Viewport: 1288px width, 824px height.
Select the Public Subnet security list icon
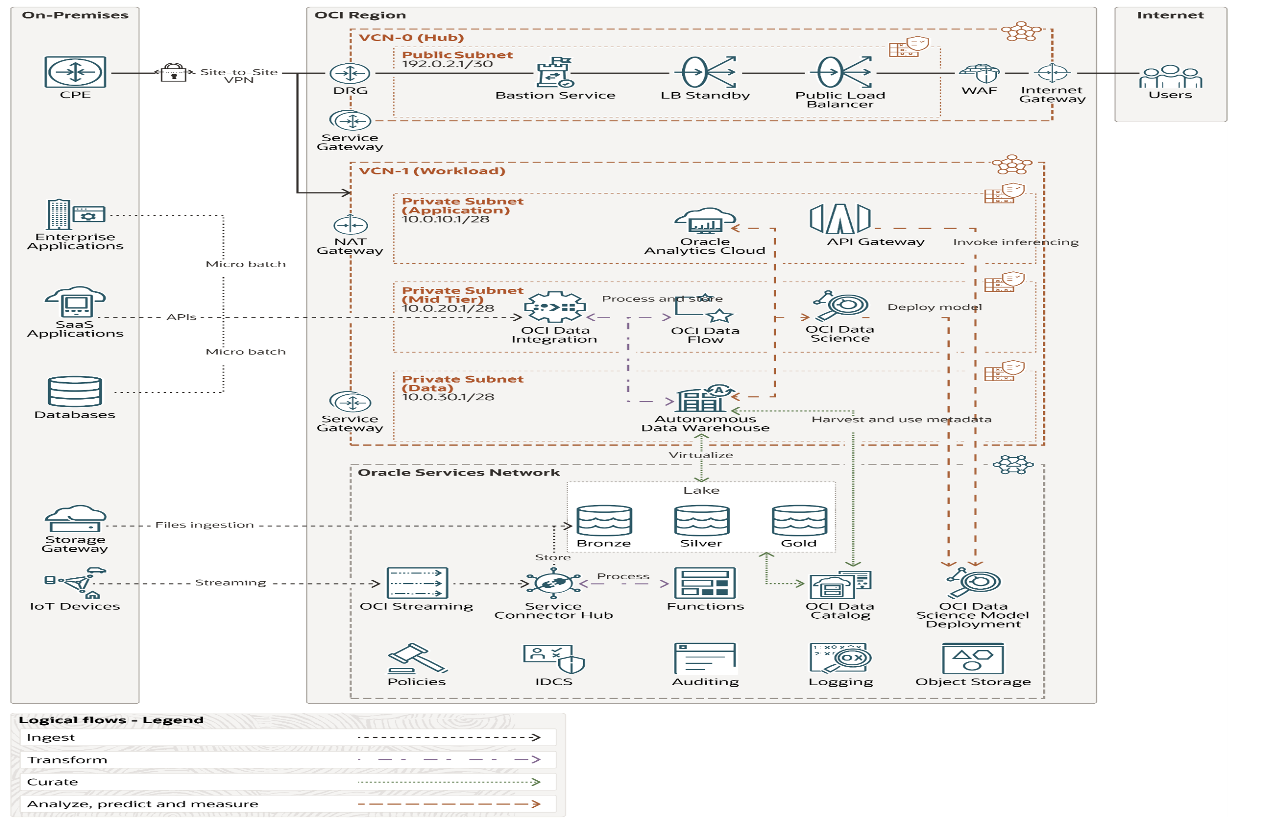(x=907, y=50)
